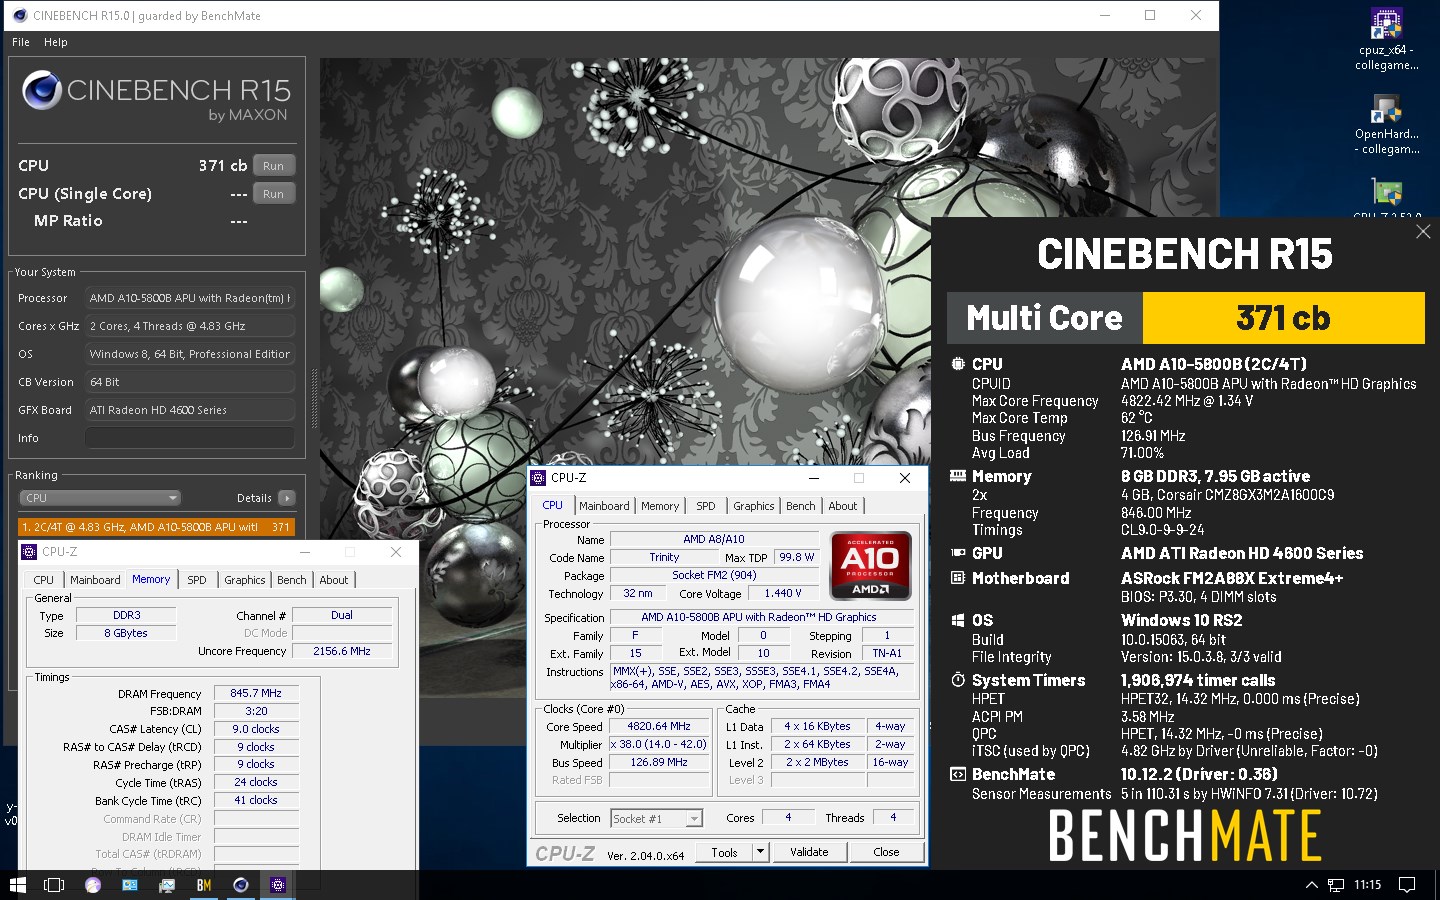Open About tab in front CPU-Z
The image size is (1440, 900).
pyautogui.click(x=843, y=506)
